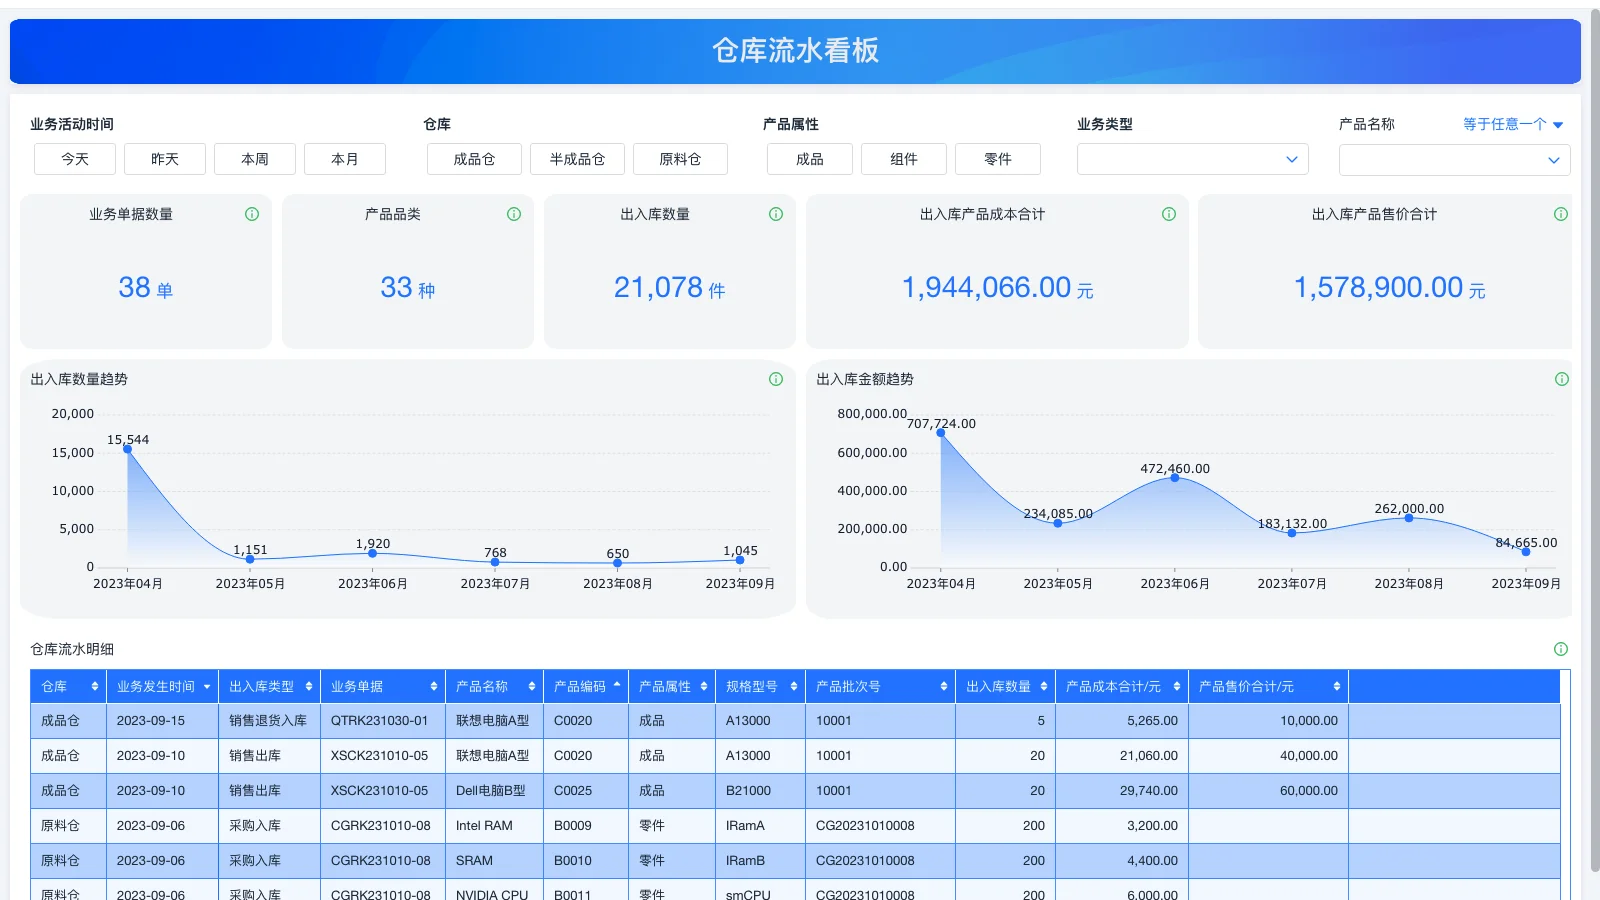Screen dimensions: 1600x900
Task: Toggle the 成品仓 warehouse filter
Action: point(473,158)
